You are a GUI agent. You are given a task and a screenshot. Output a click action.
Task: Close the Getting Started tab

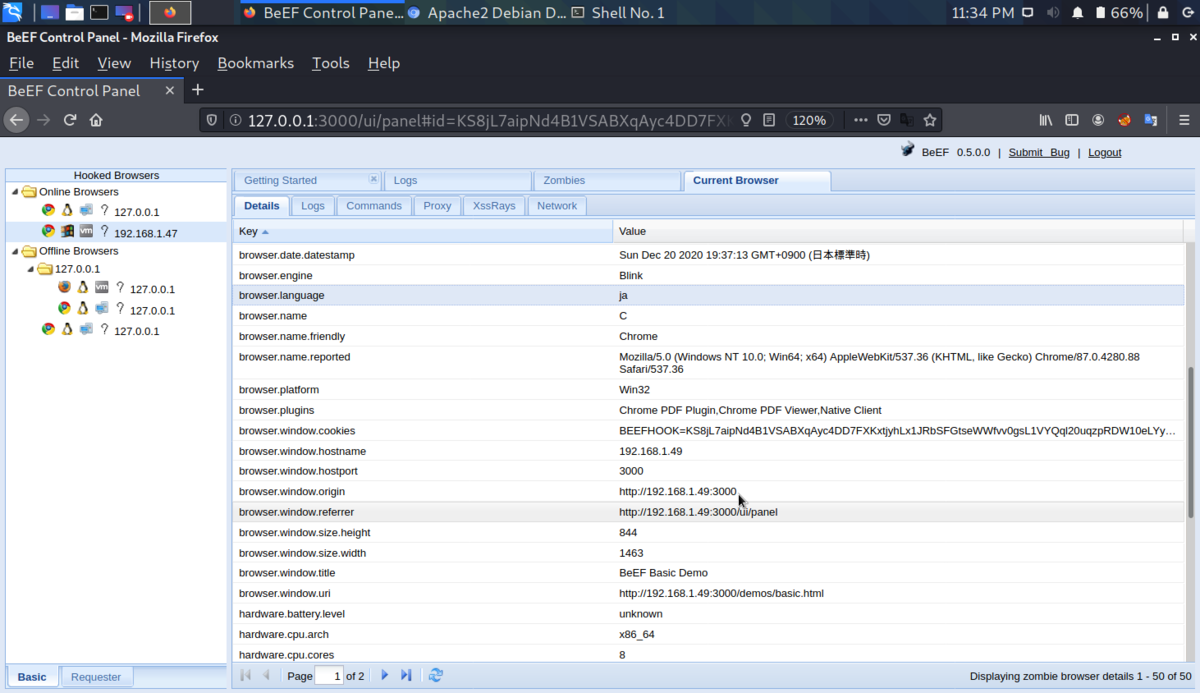click(x=373, y=179)
